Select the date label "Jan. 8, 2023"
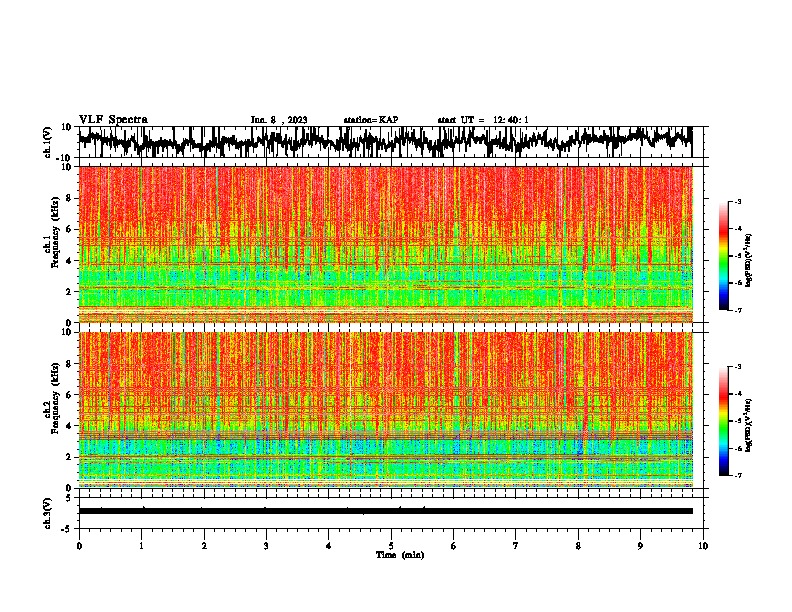 [279, 120]
